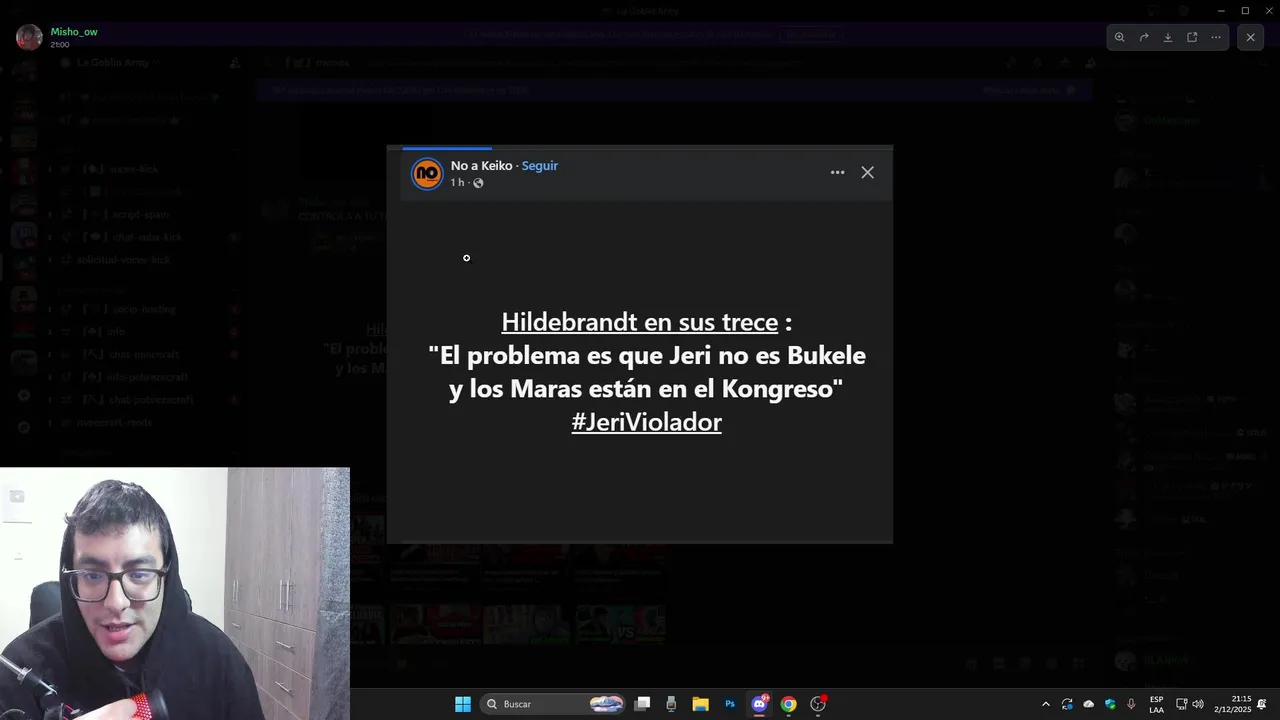
Task: Launch Photoshop from the taskbar
Action: click(x=730, y=704)
